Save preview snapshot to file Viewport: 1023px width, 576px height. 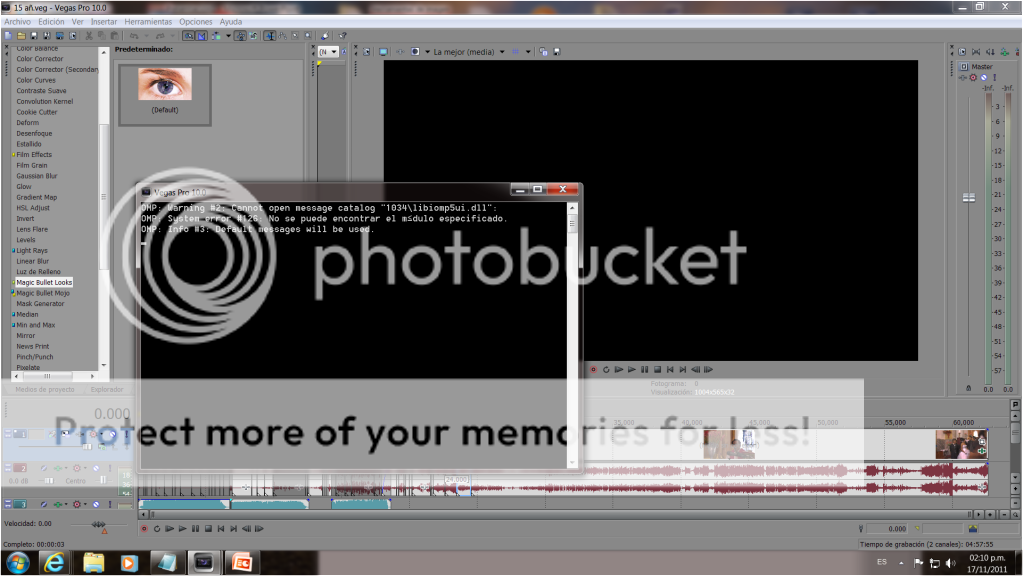557,52
